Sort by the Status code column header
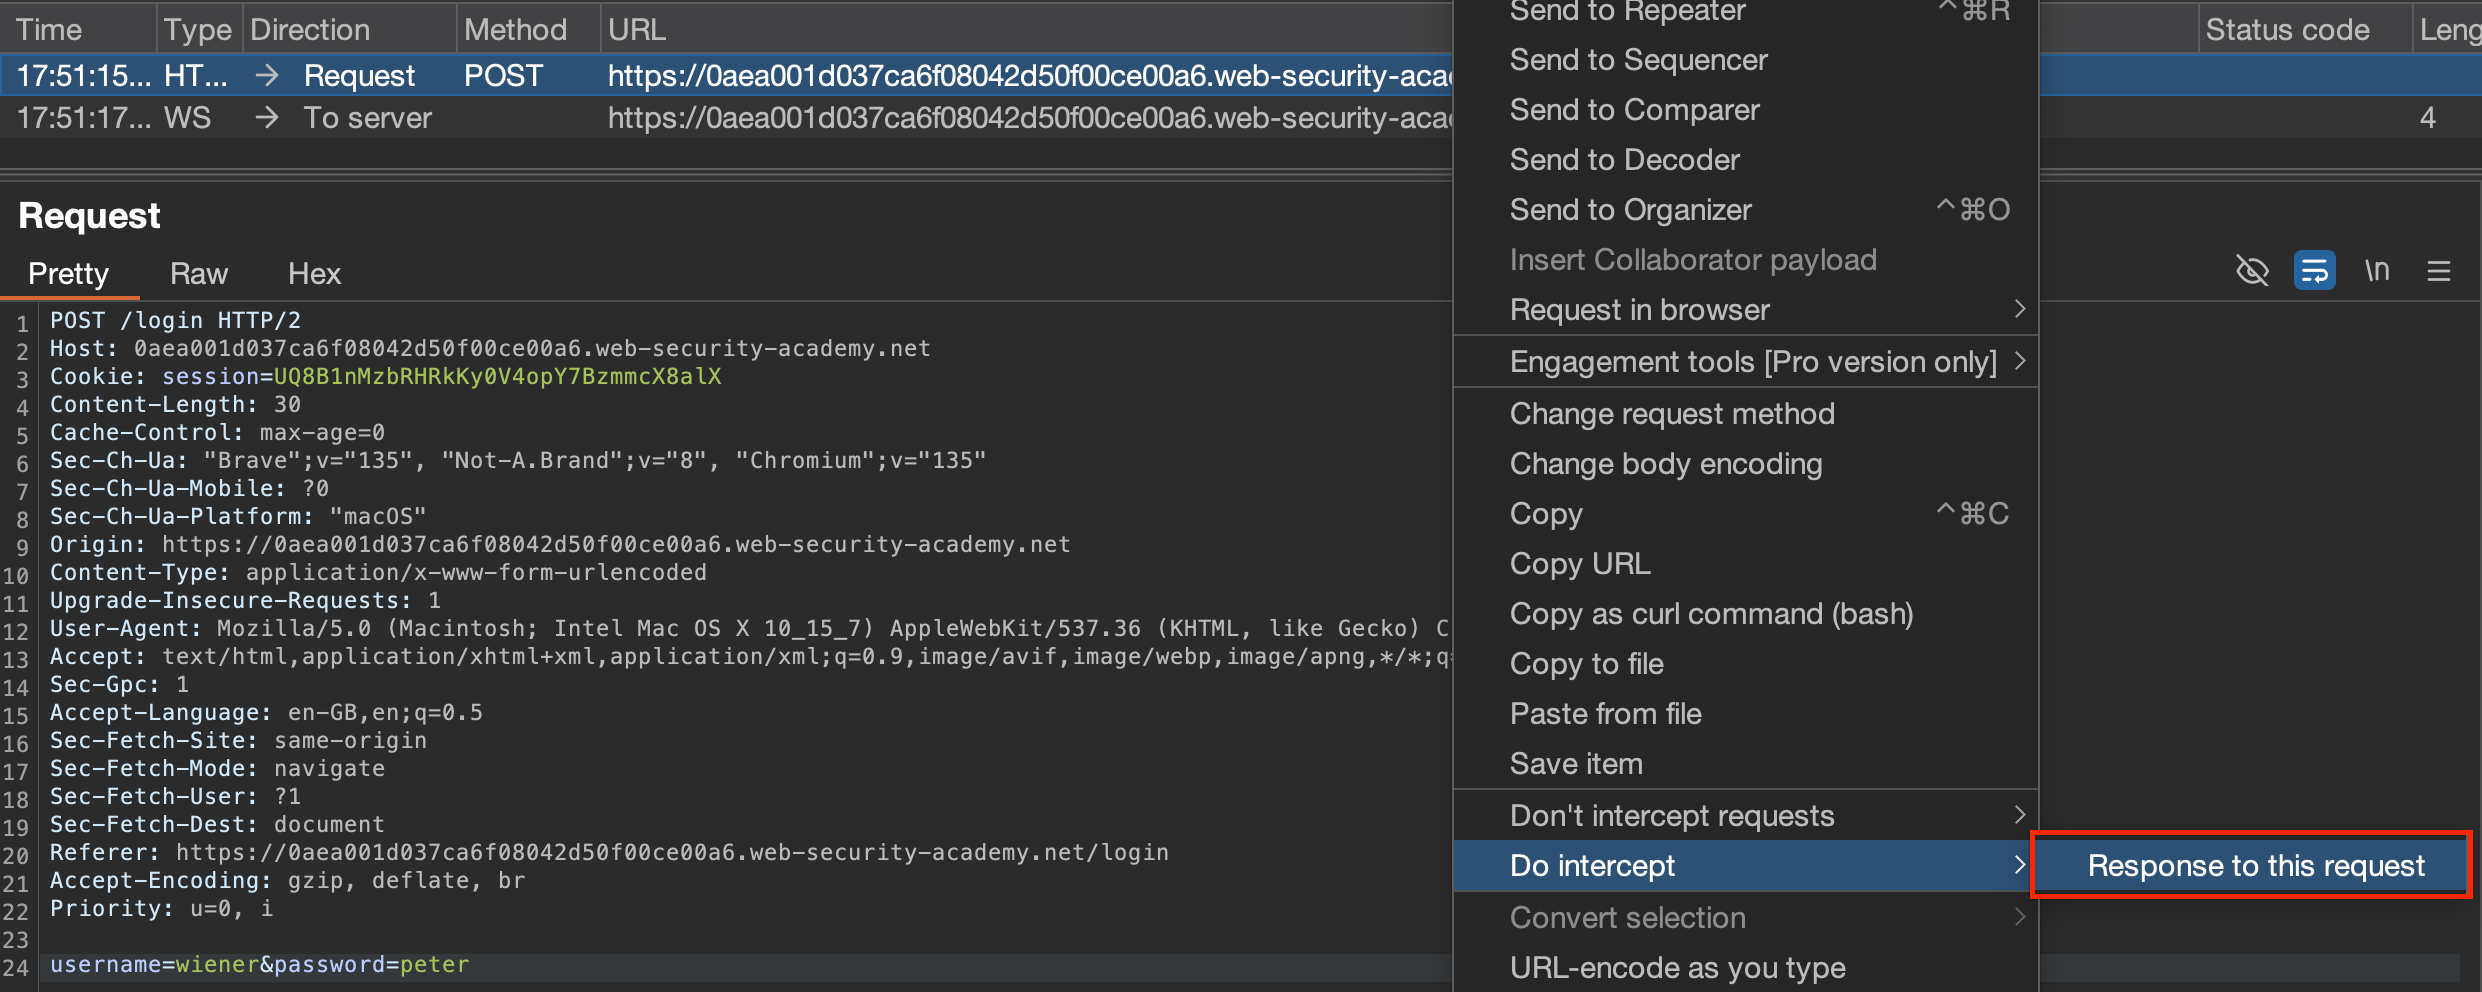 (2287, 30)
